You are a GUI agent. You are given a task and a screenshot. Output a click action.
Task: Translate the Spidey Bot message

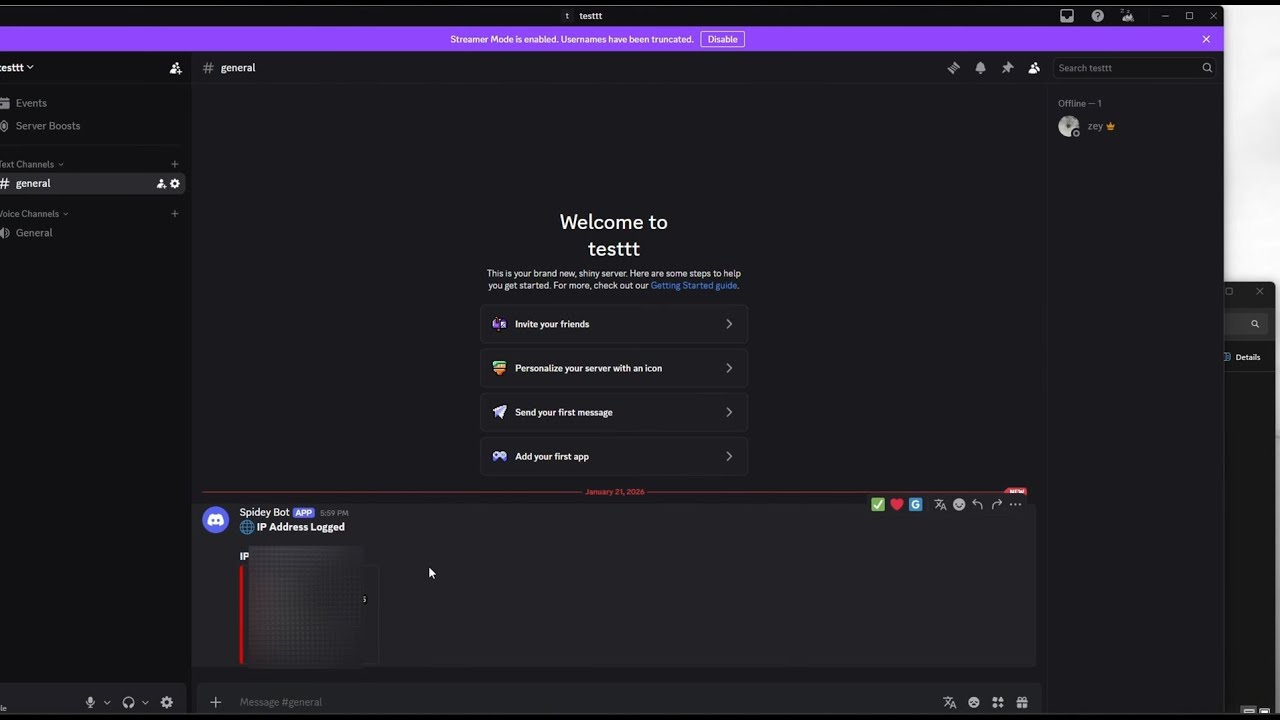click(x=940, y=505)
